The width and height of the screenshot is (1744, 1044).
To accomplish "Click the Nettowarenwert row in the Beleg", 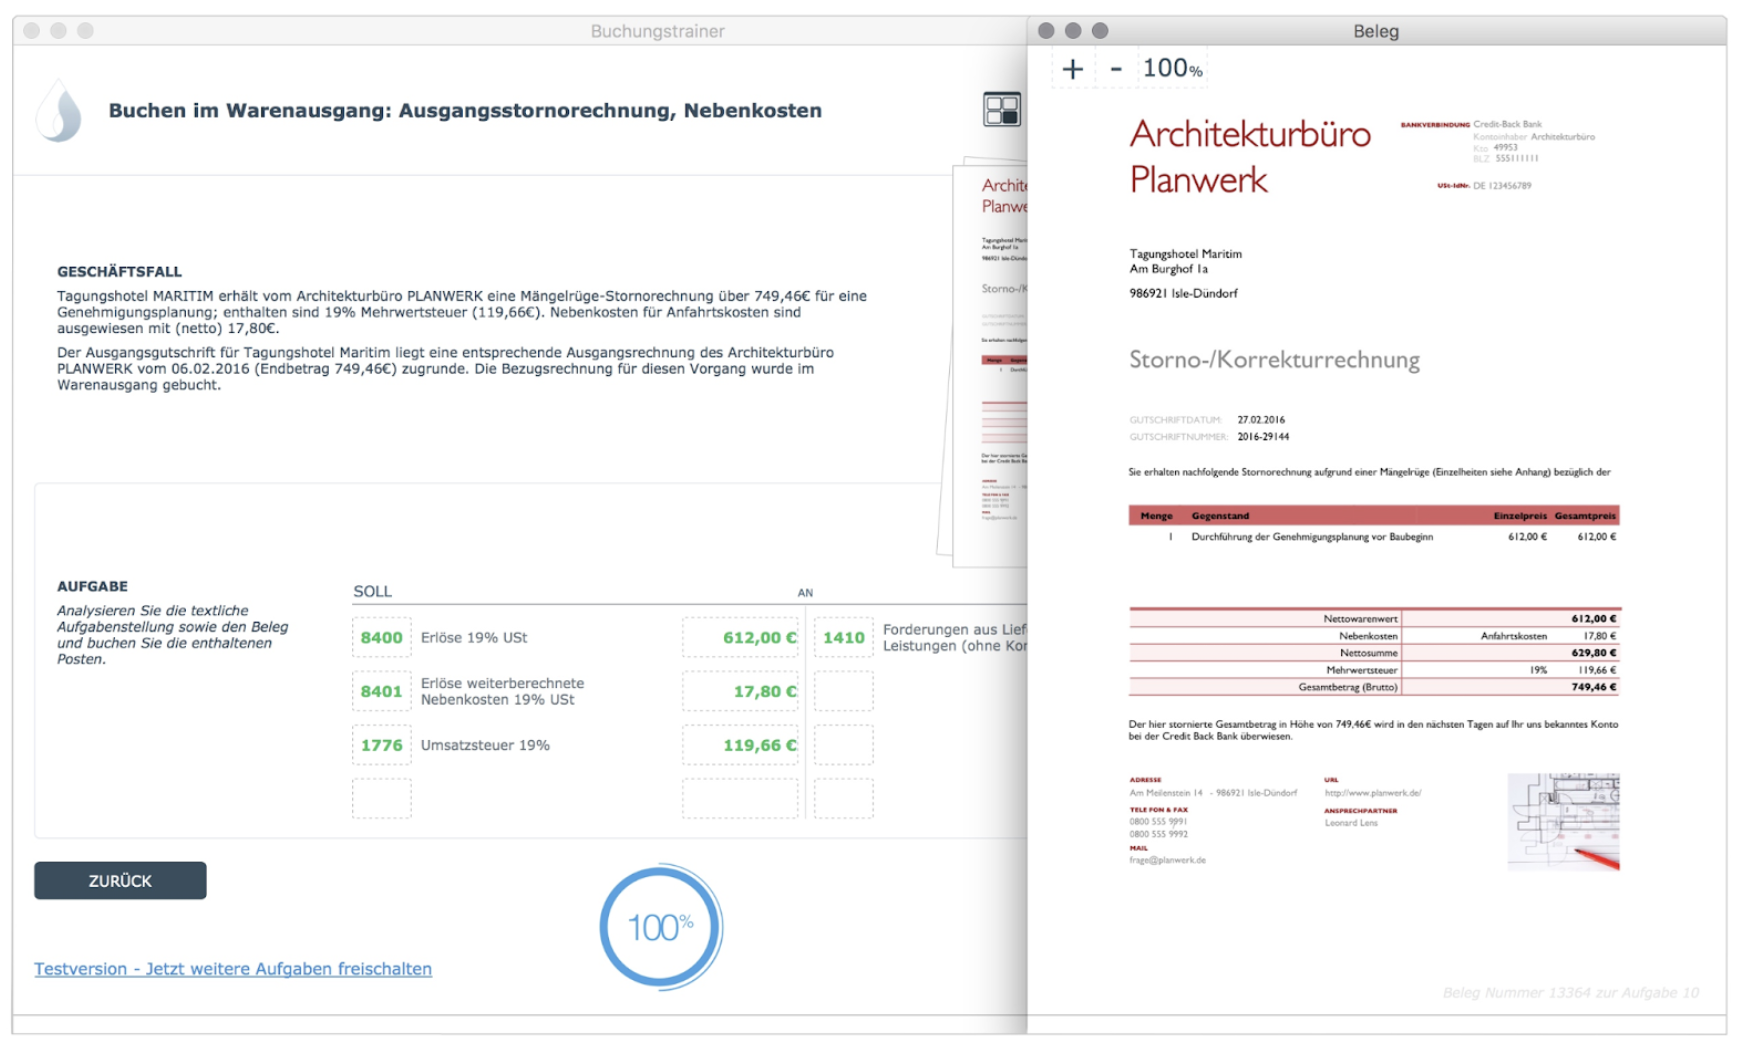I will pos(1375,619).
